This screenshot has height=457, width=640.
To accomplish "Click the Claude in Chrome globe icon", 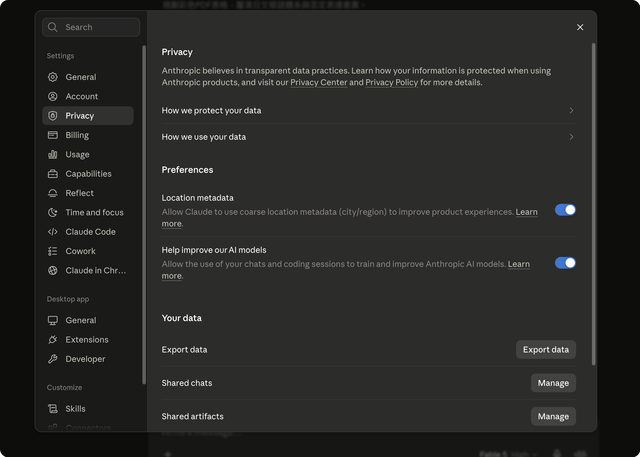I will coord(53,271).
